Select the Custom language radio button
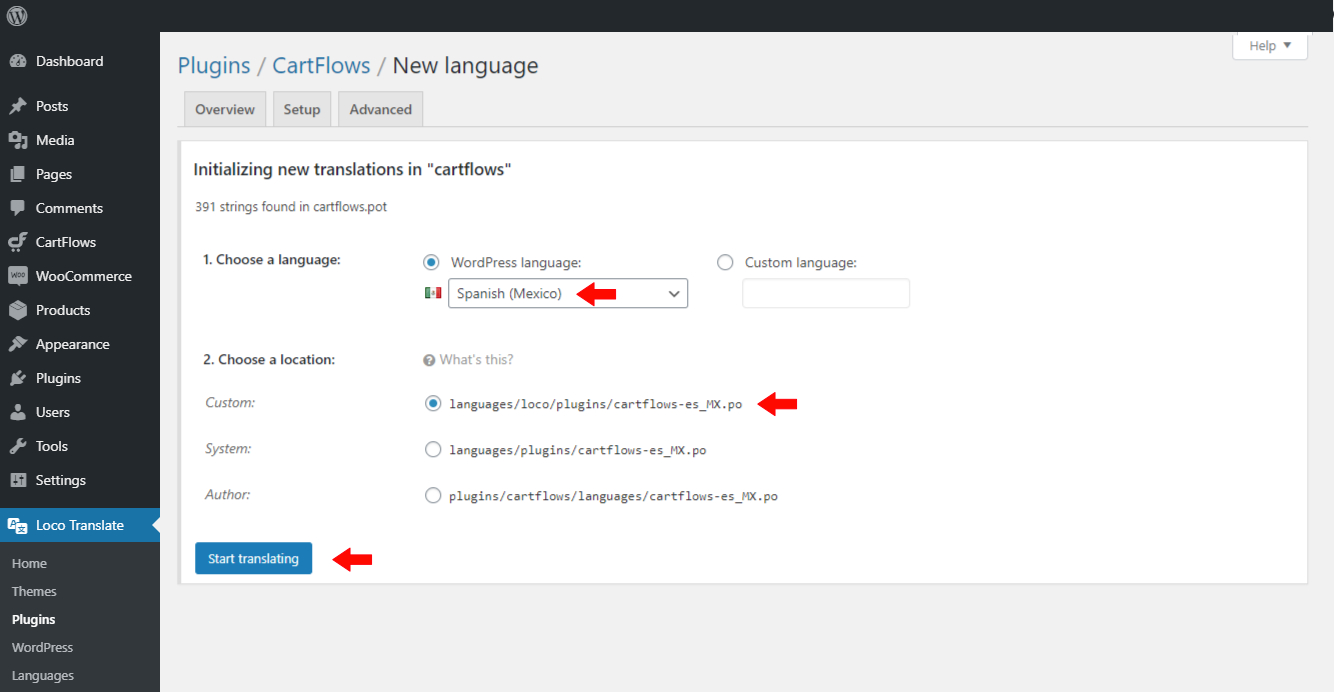 click(725, 262)
